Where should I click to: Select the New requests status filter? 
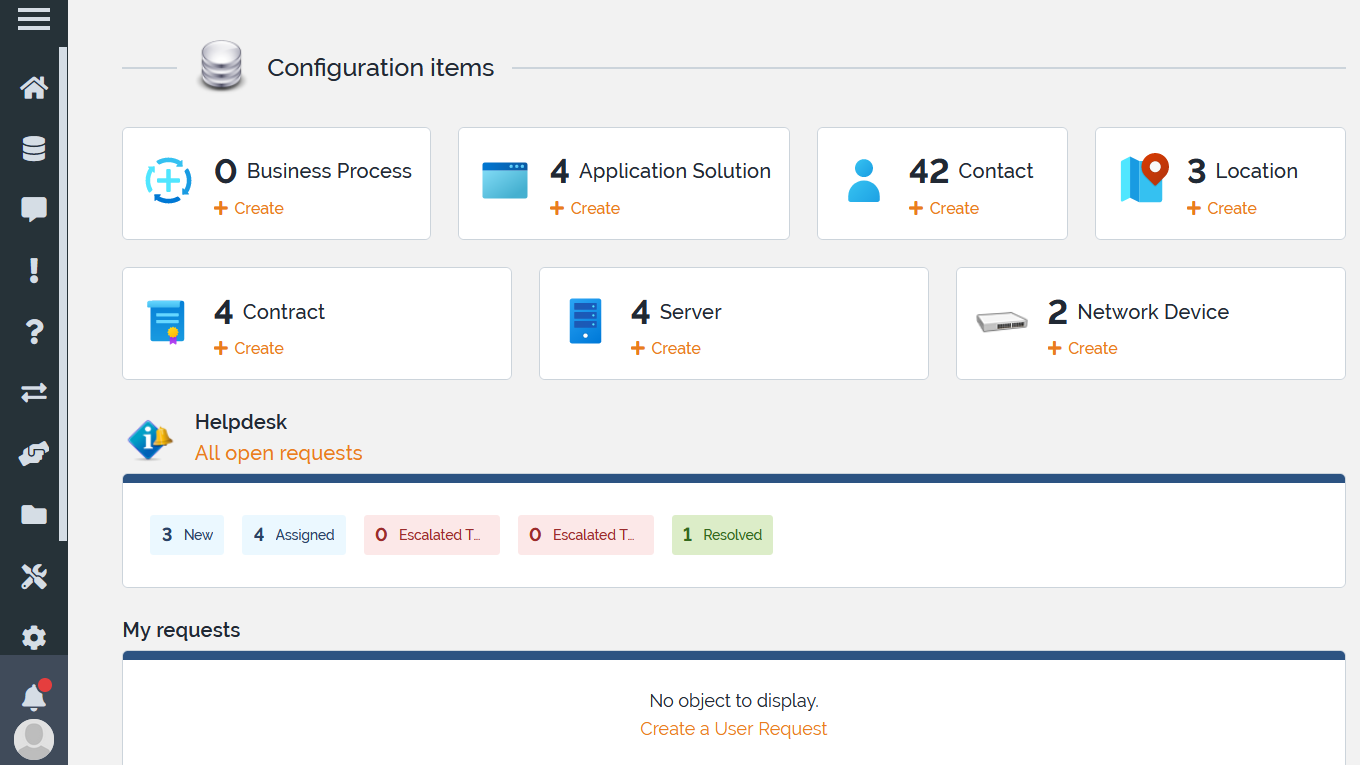click(x=186, y=535)
